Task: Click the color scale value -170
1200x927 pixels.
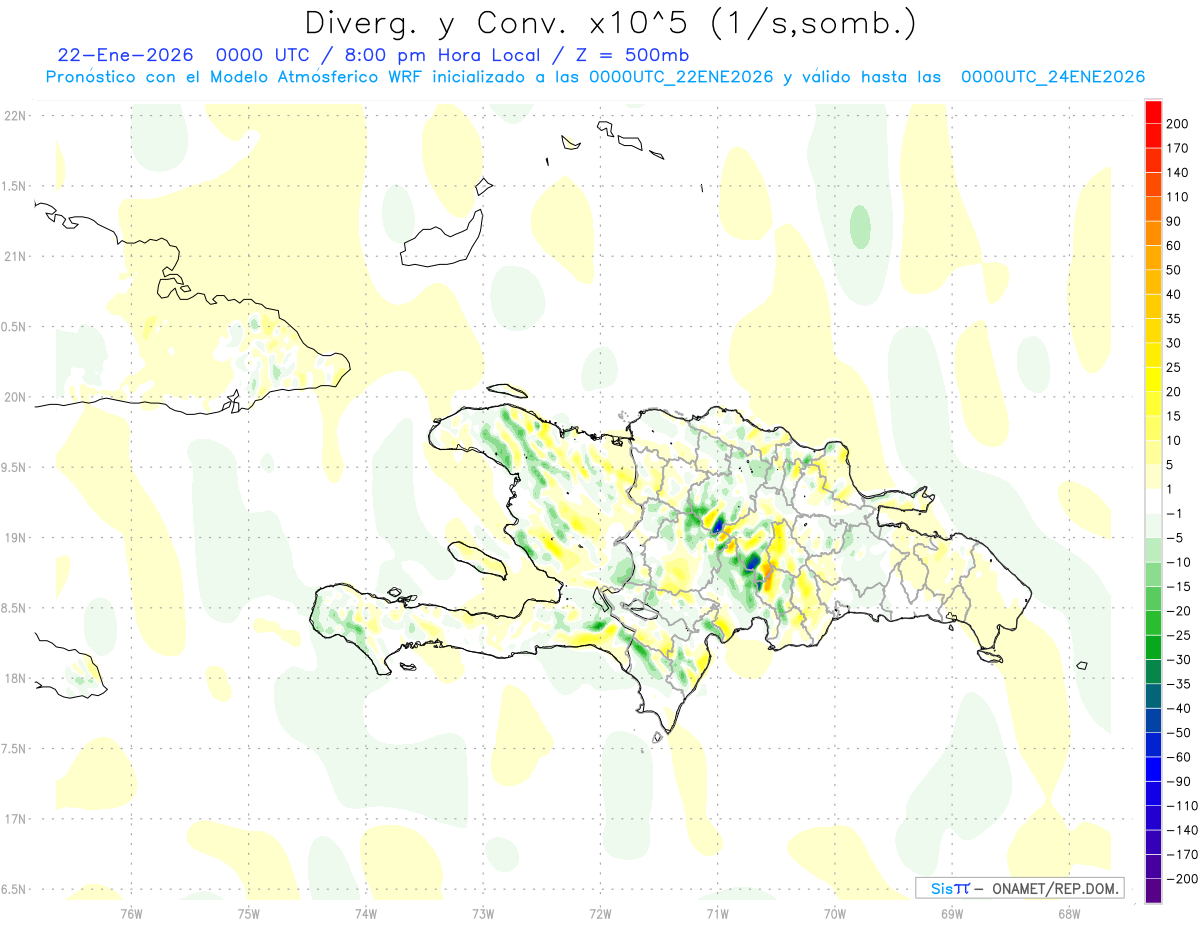Action: click(1181, 855)
